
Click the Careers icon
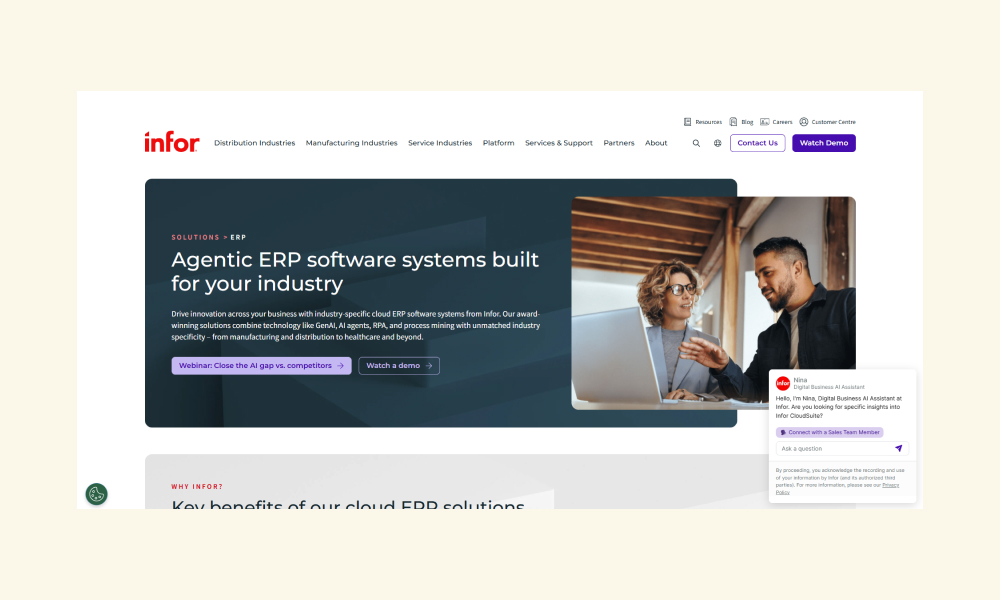765,122
